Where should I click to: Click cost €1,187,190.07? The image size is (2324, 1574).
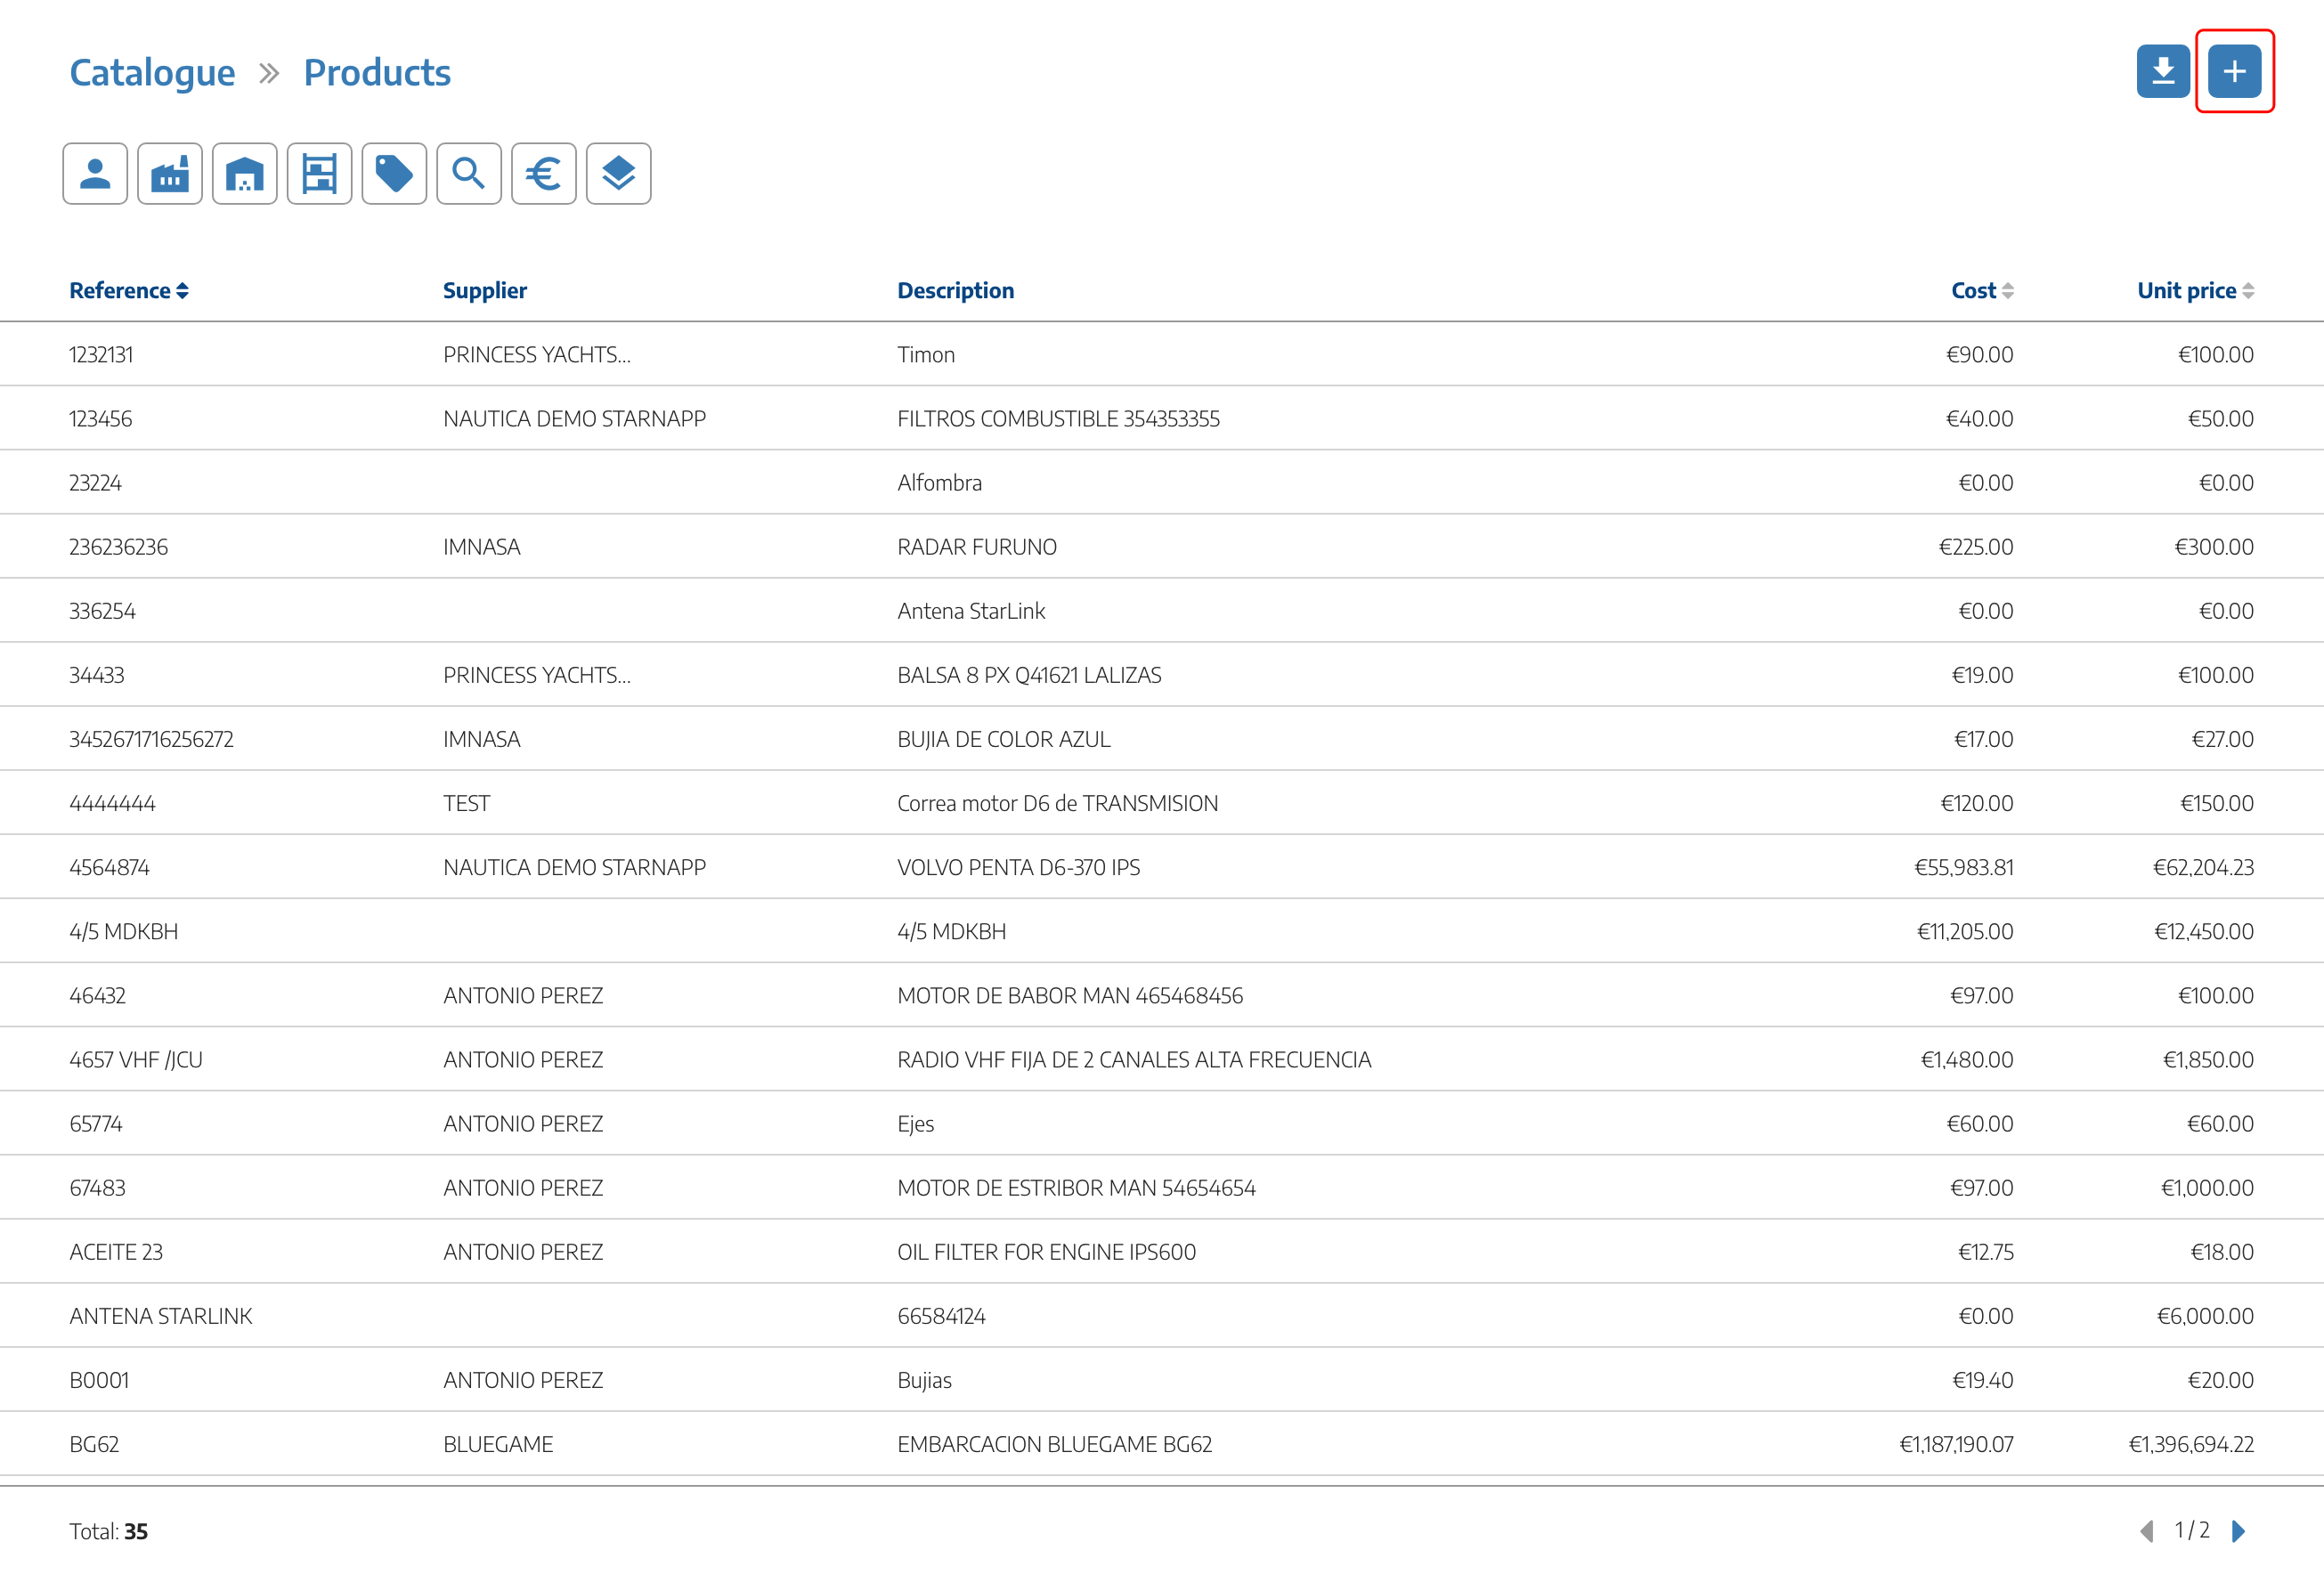pyautogui.click(x=1956, y=1444)
